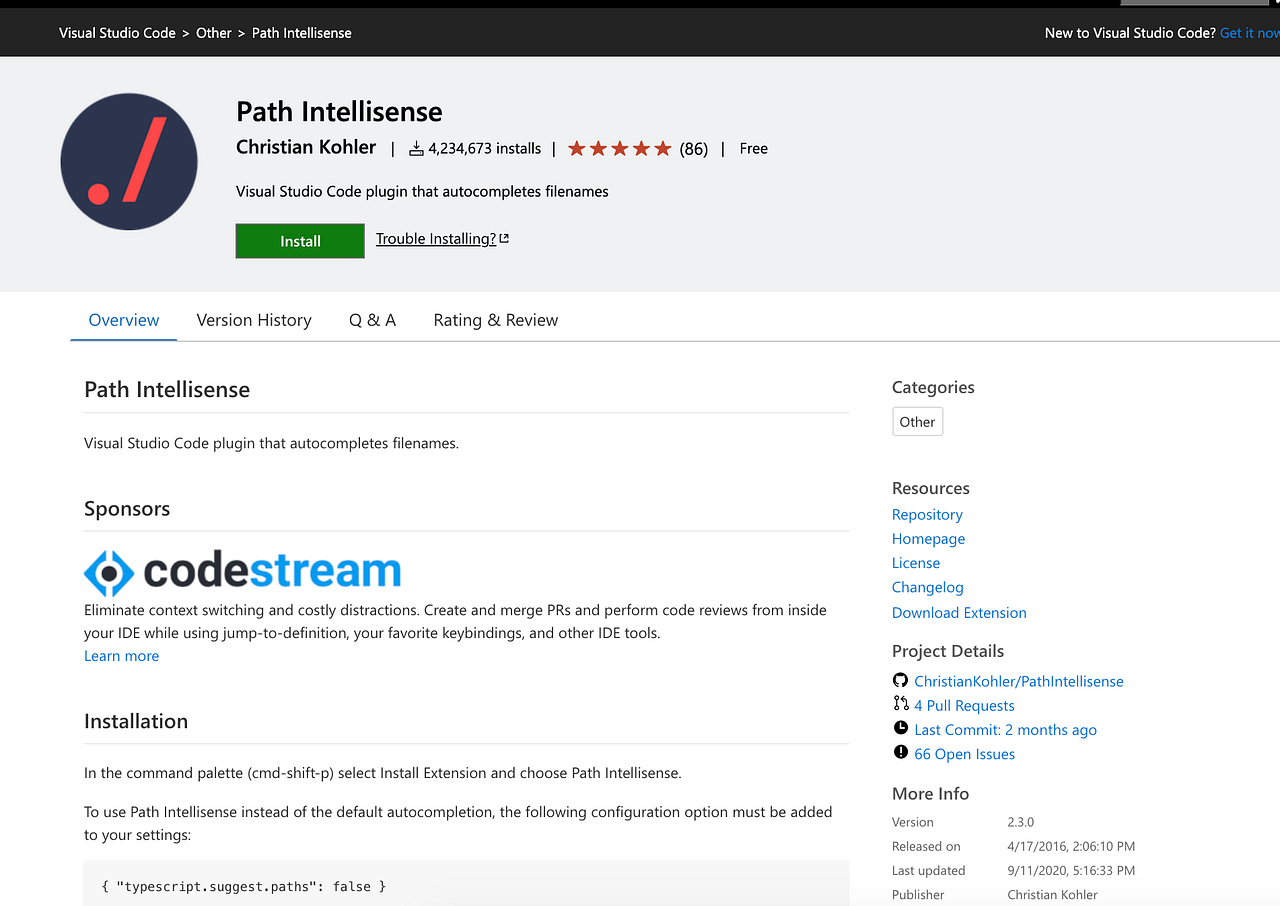Viewport: 1280px width, 906px height.
Task: Open the ChristianKohler/PathIntellisense GitHub link
Action: pos(1019,681)
